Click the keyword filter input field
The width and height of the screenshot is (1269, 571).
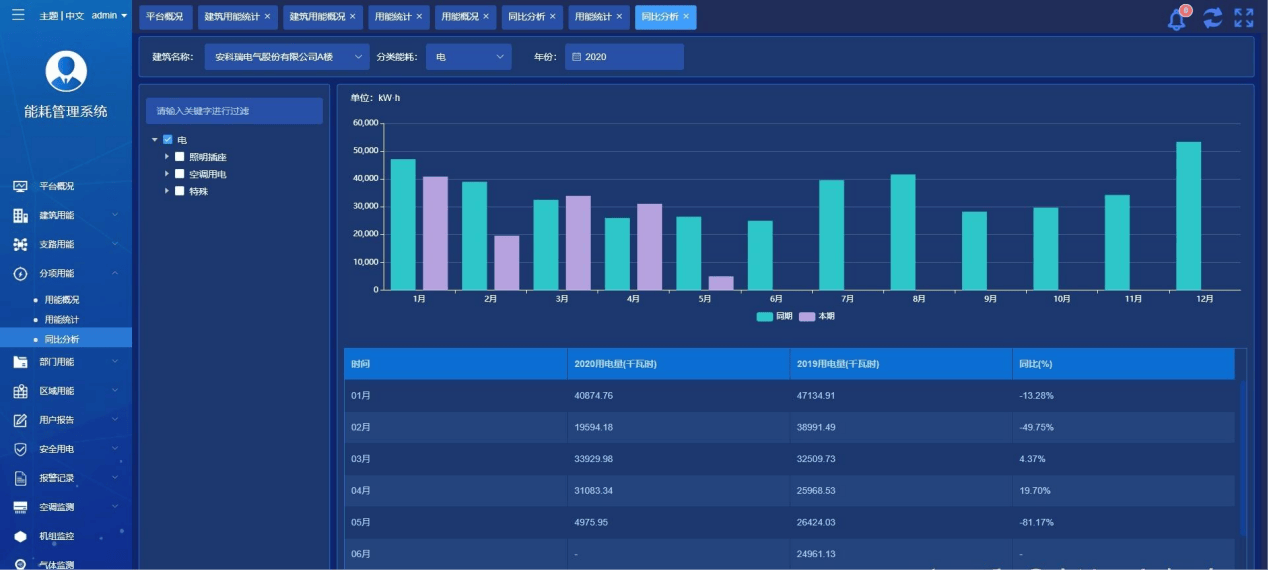(234, 111)
